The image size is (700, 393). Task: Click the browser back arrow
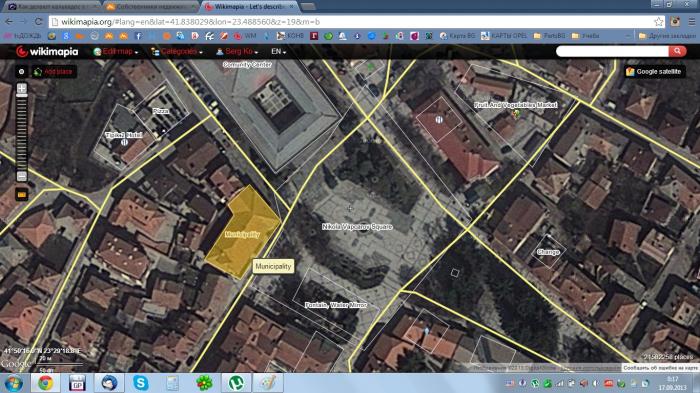click(x=9, y=21)
